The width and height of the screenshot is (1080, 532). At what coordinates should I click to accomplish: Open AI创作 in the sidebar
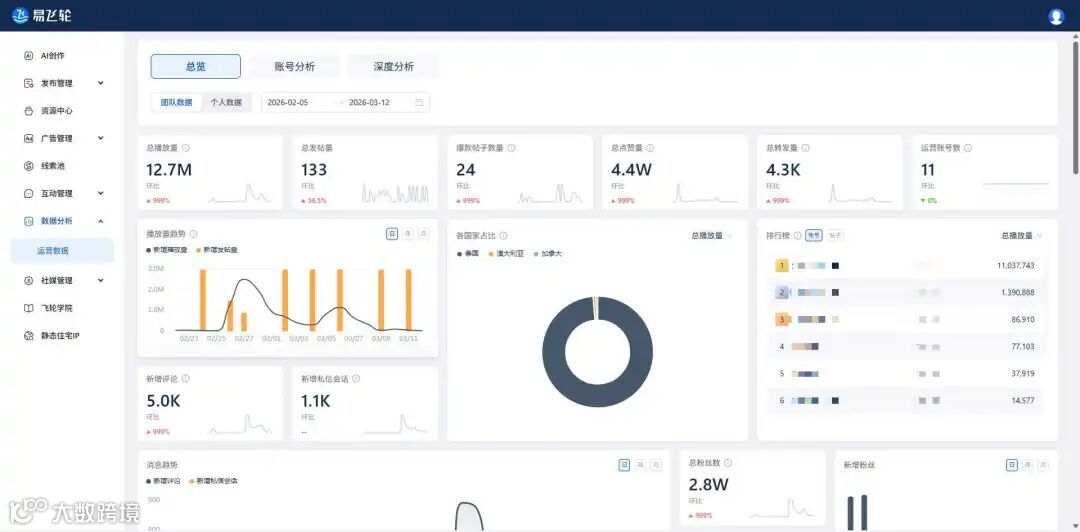click(52, 55)
